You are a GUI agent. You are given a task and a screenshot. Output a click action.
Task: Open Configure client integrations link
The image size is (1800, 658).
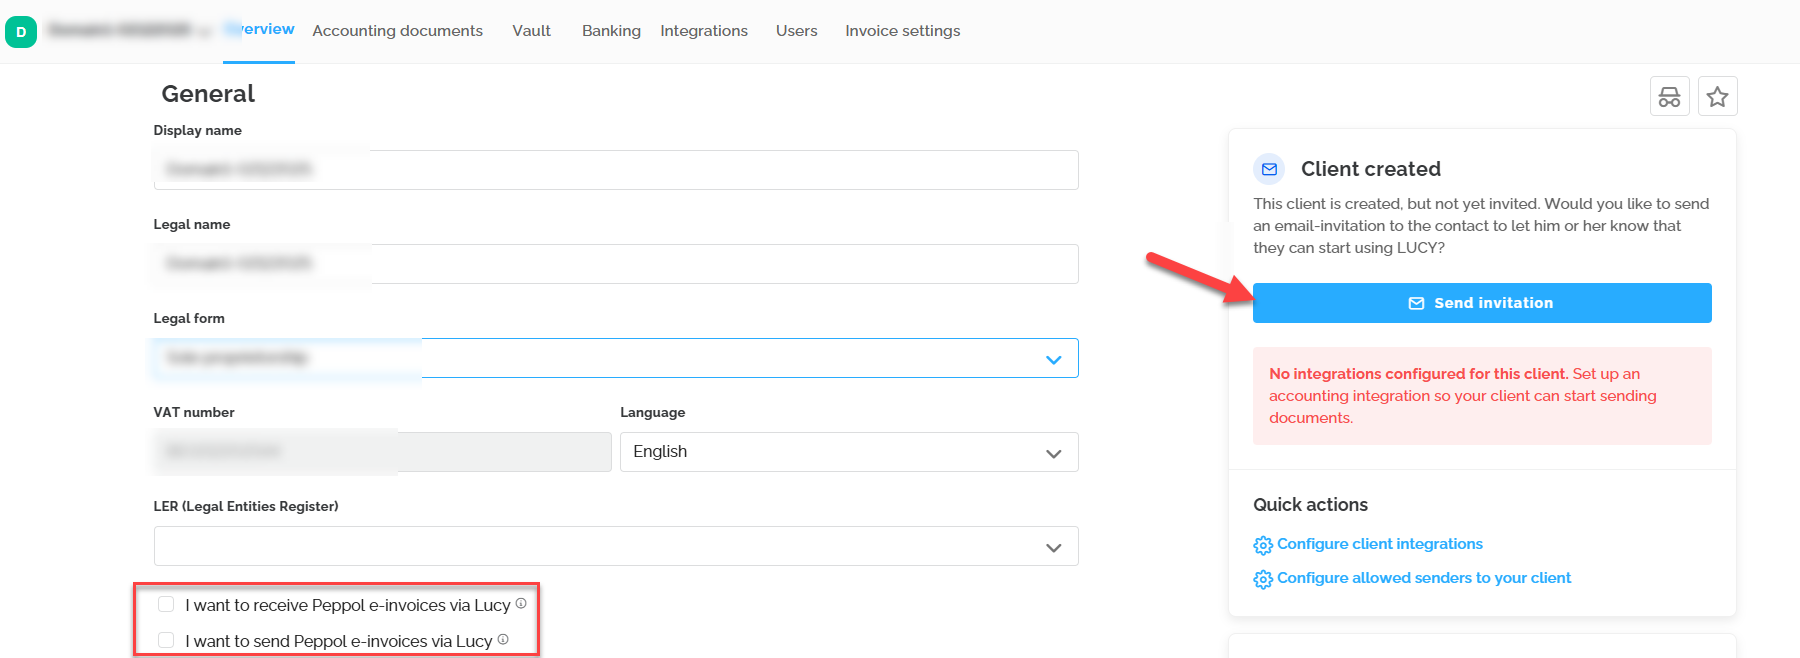(x=1380, y=544)
